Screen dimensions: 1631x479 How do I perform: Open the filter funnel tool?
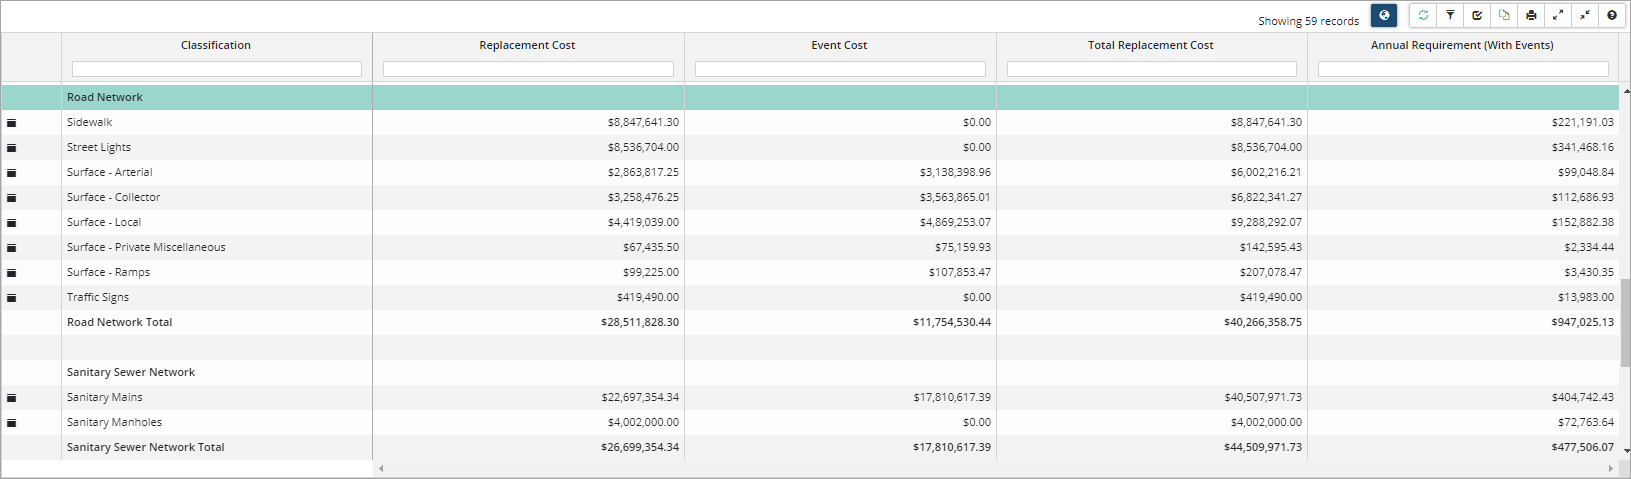pyautogui.click(x=1450, y=15)
